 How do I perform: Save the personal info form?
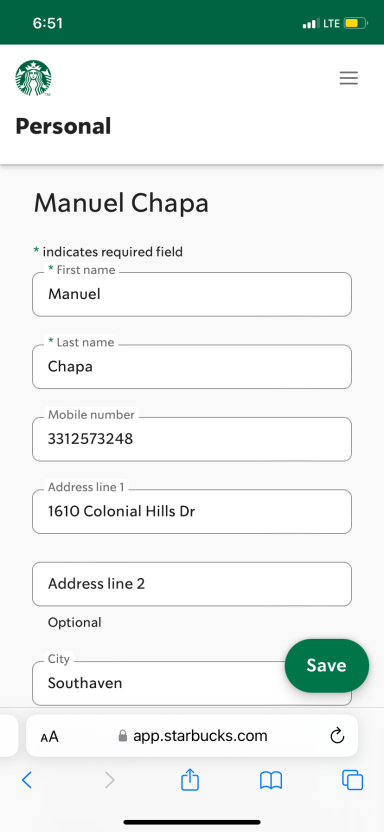(x=327, y=665)
